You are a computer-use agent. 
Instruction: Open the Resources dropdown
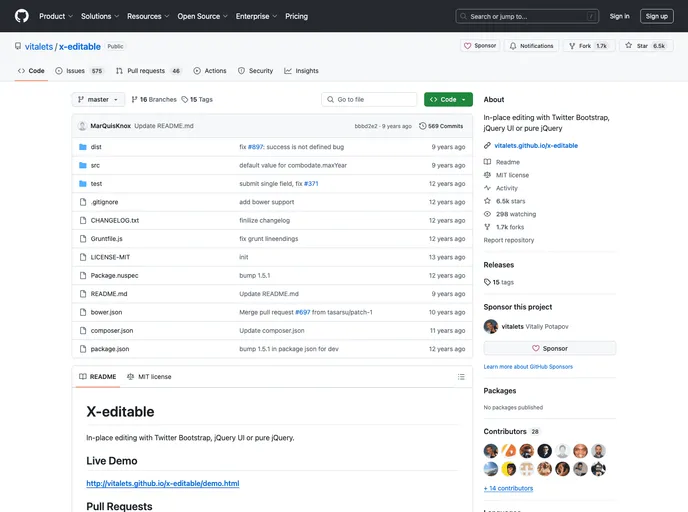point(148,16)
